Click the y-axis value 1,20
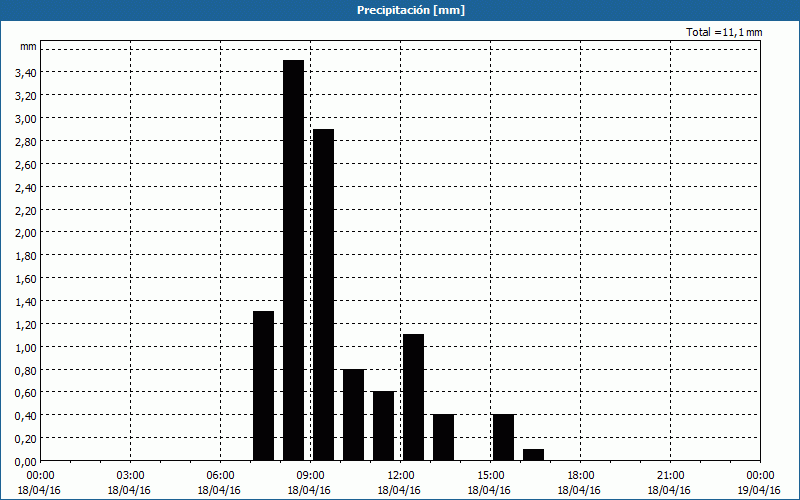Image resolution: width=800 pixels, height=500 pixels. tap(26, 324)
